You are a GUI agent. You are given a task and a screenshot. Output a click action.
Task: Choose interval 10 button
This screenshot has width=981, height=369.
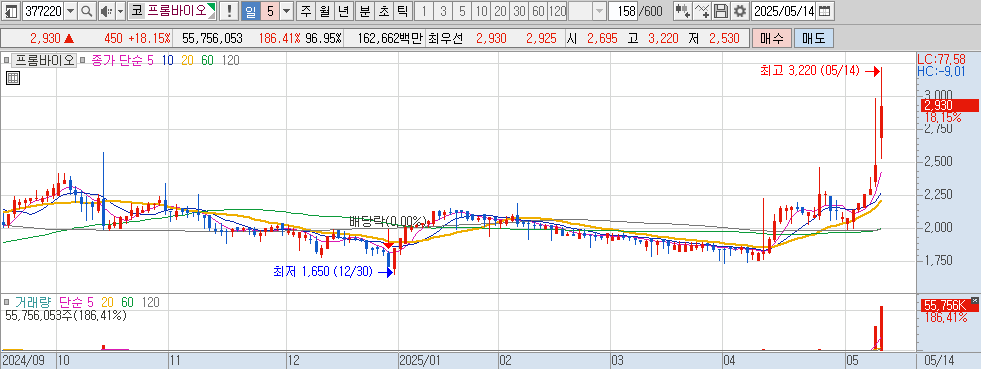(481, 11)
